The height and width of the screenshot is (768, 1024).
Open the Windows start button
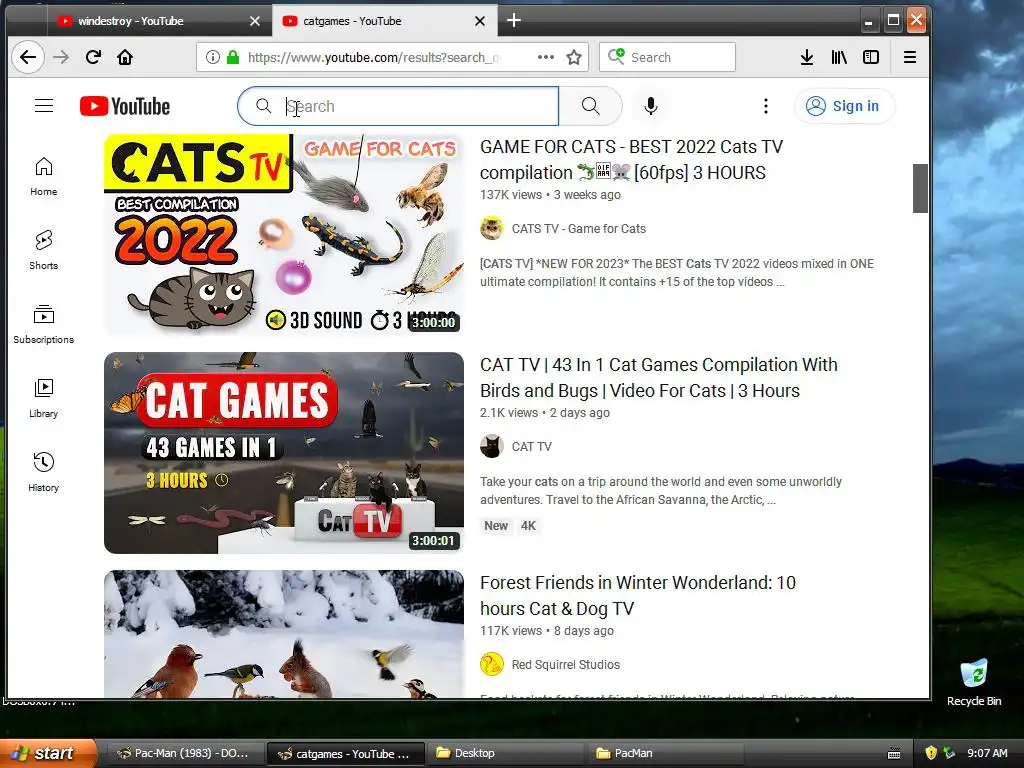(48, 753)
